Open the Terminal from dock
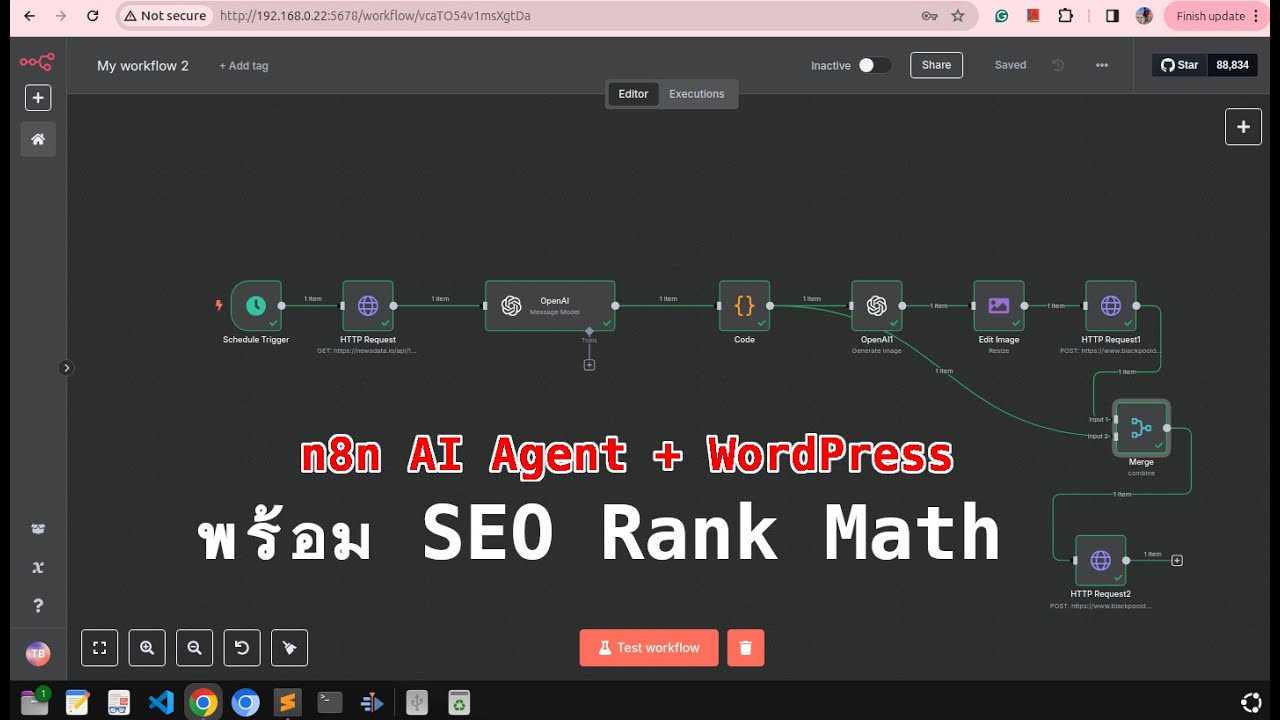The width and height of the screenshot is (1280, 720). point(330,703)
